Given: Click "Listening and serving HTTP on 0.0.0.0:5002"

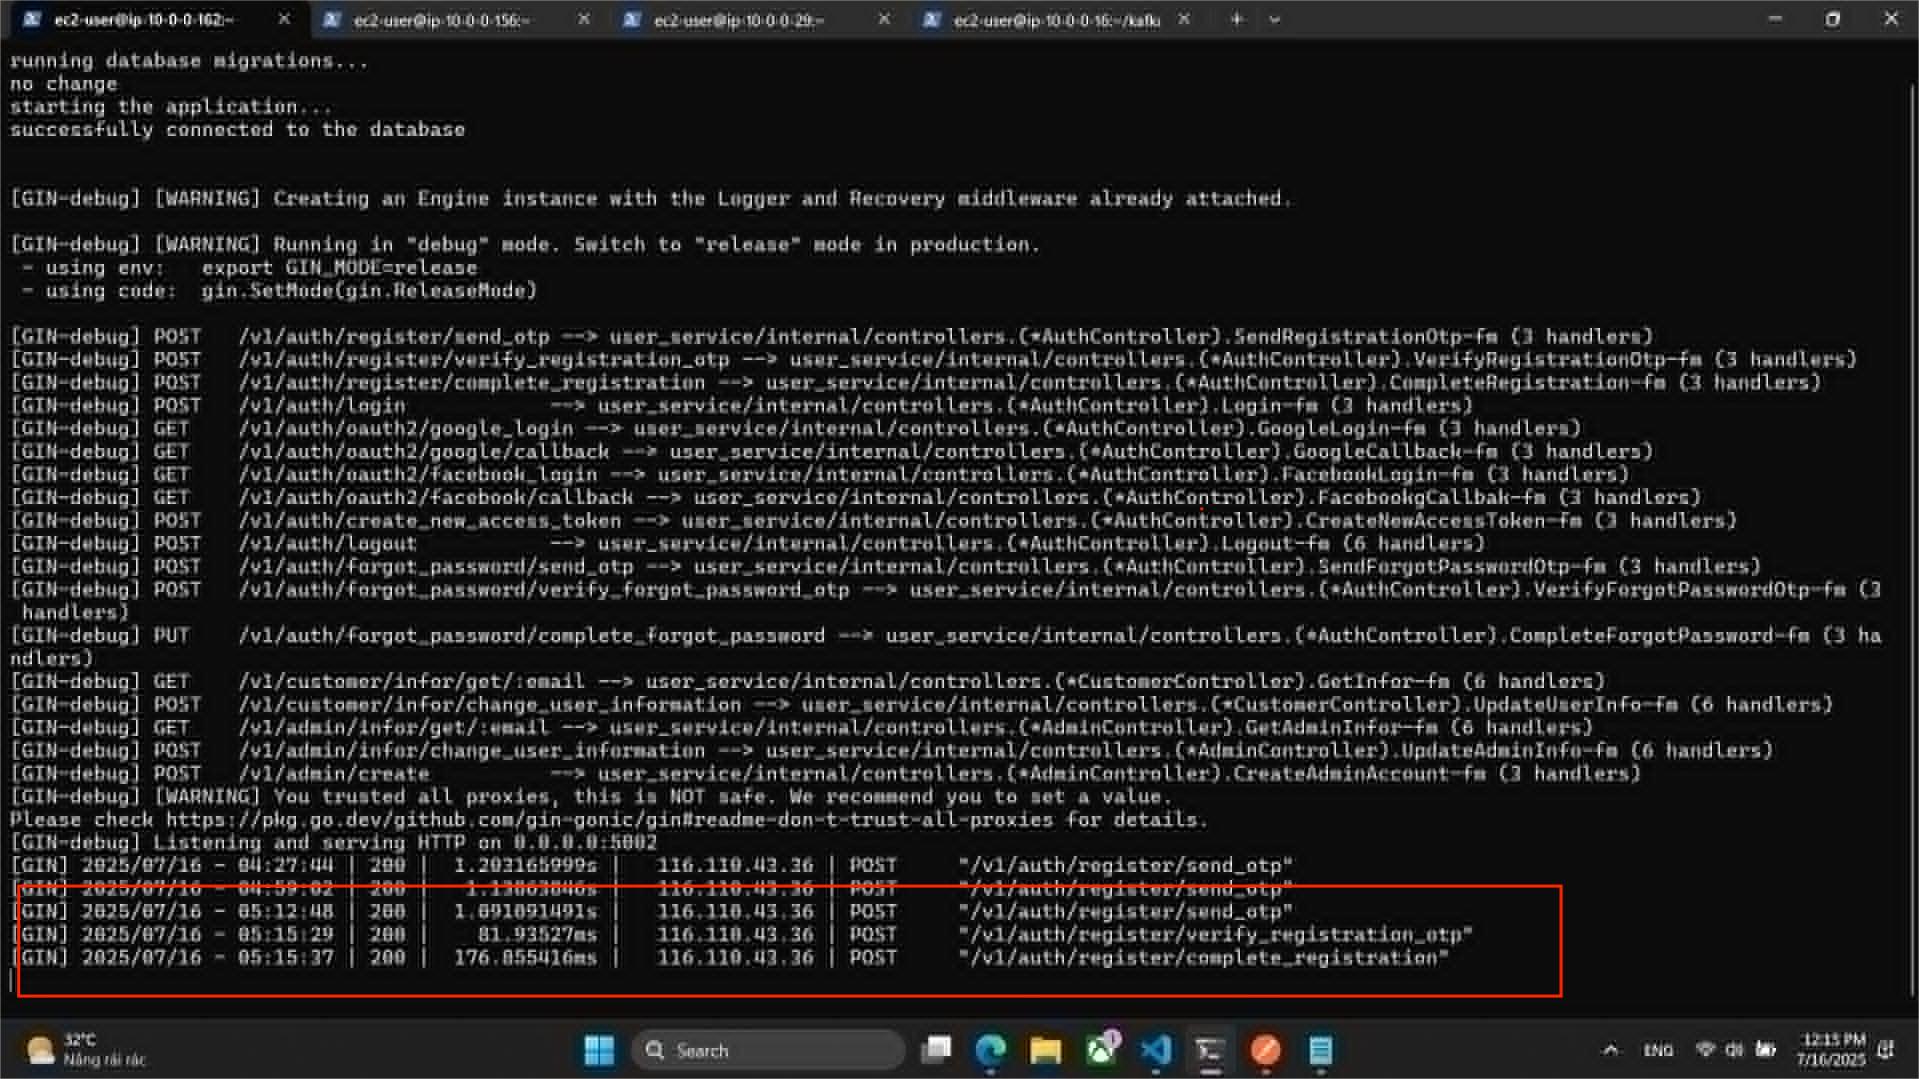Looking at the screenshot, I should (406, 843).
